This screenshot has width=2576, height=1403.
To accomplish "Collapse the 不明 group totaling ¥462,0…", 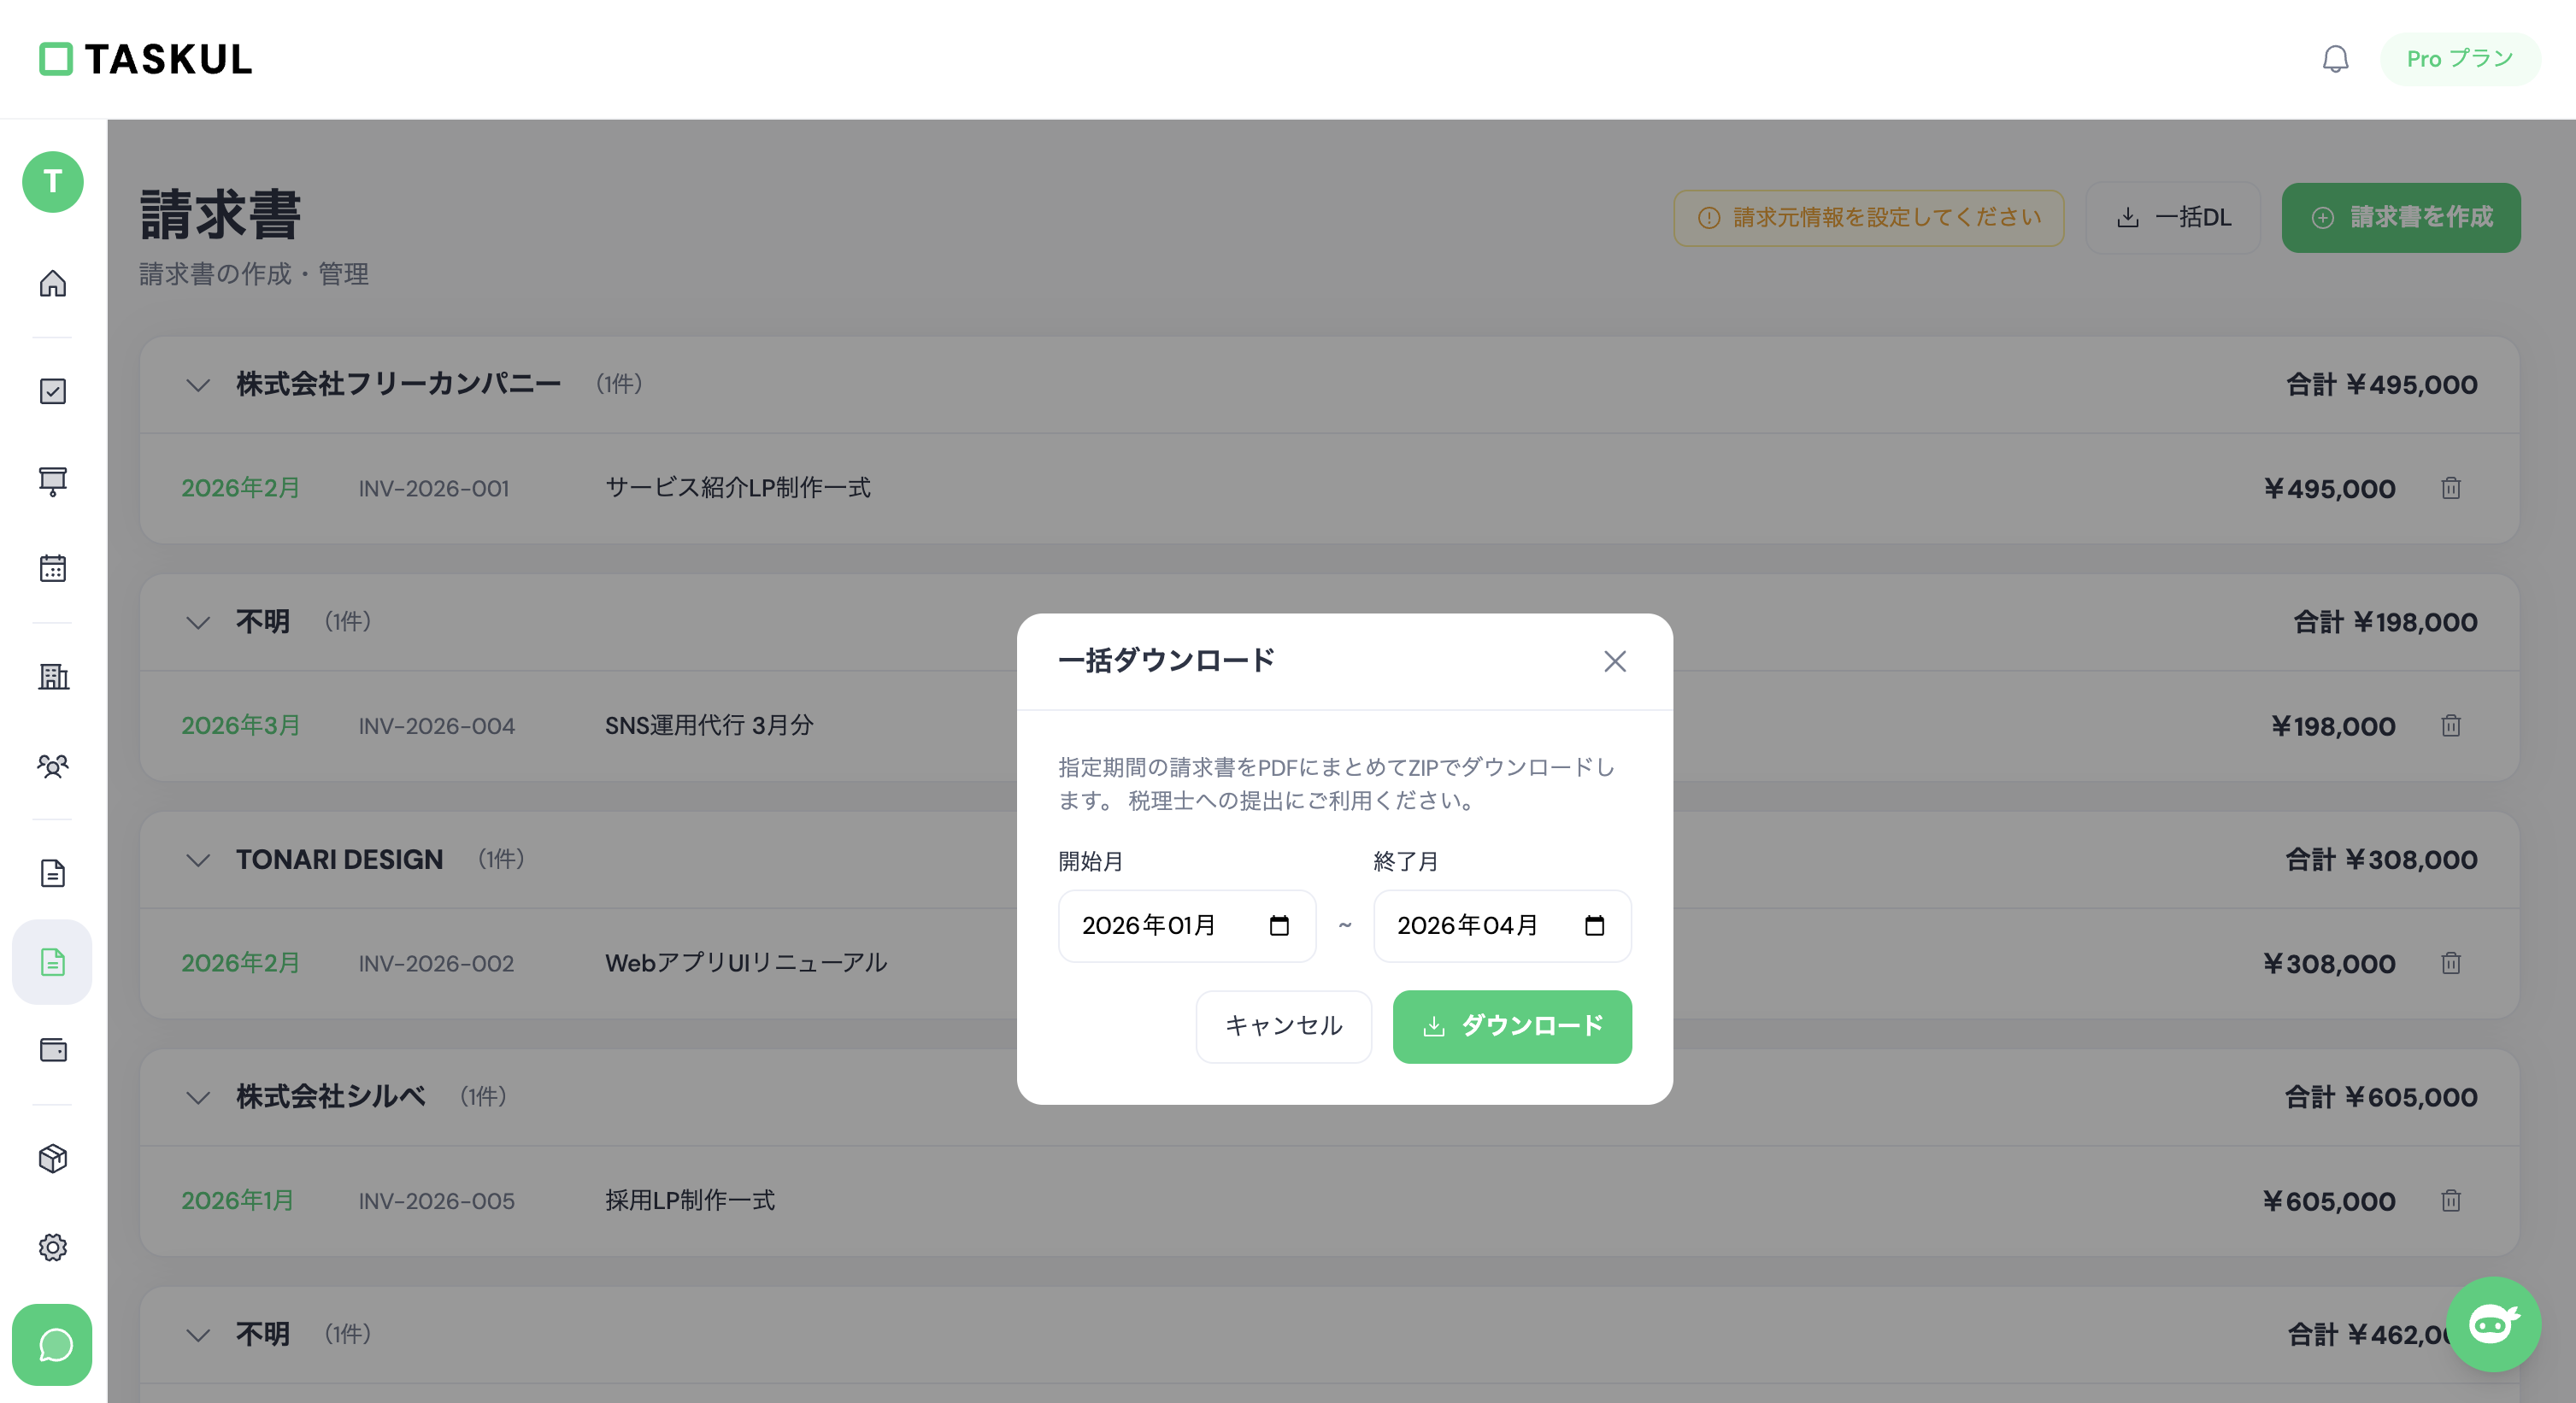I will 198,1334.
